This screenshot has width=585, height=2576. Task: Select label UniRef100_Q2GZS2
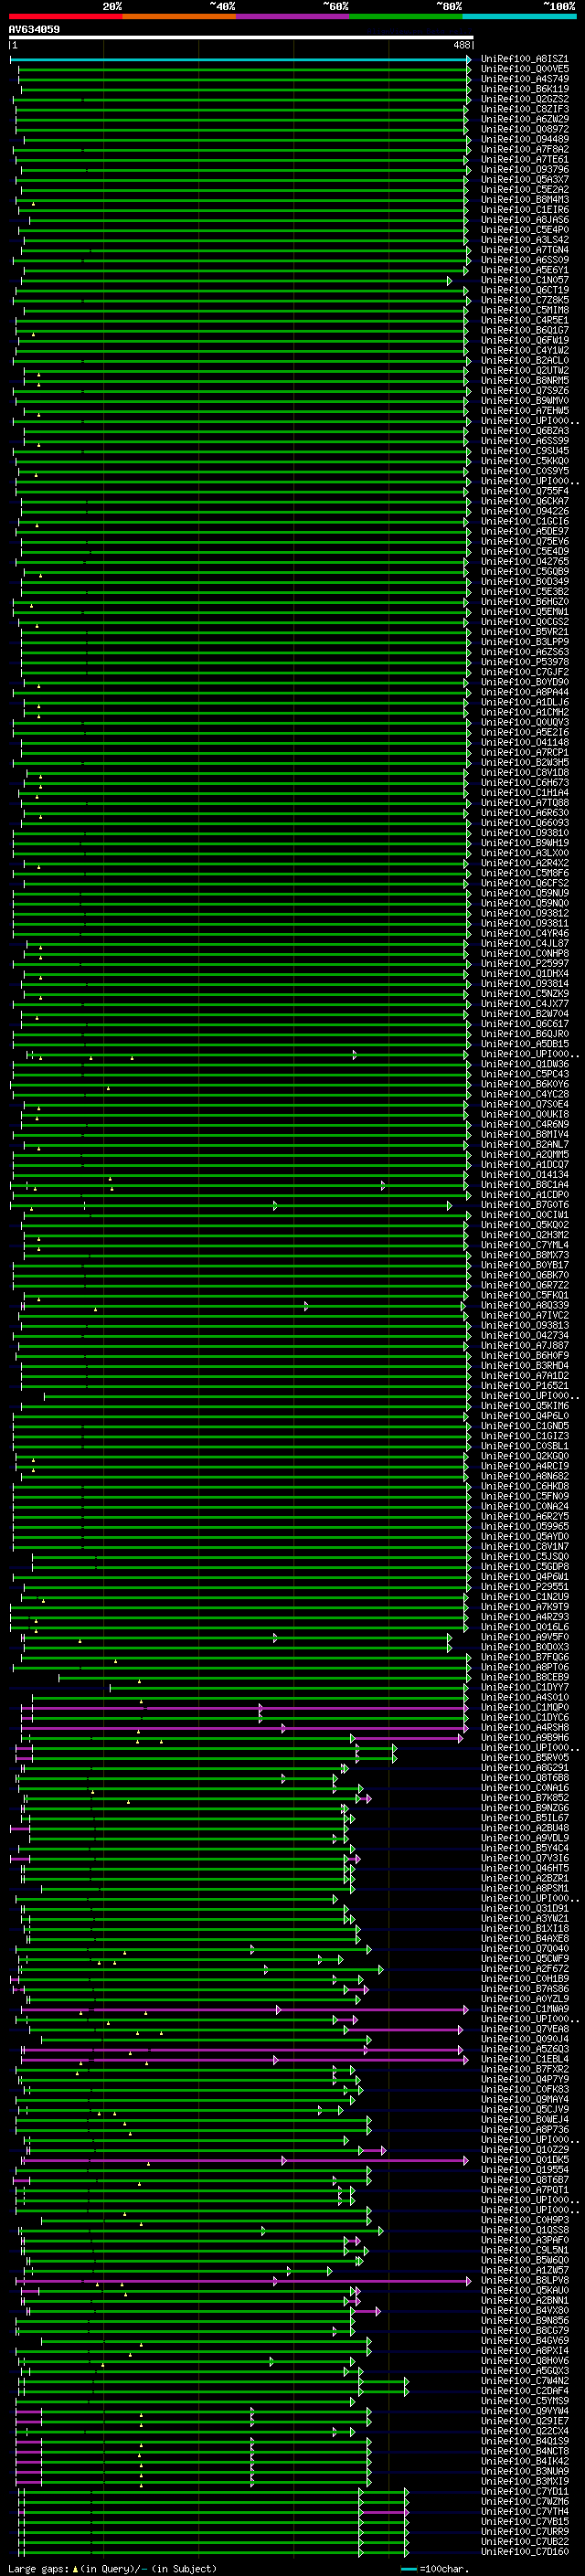pos(525,99)
